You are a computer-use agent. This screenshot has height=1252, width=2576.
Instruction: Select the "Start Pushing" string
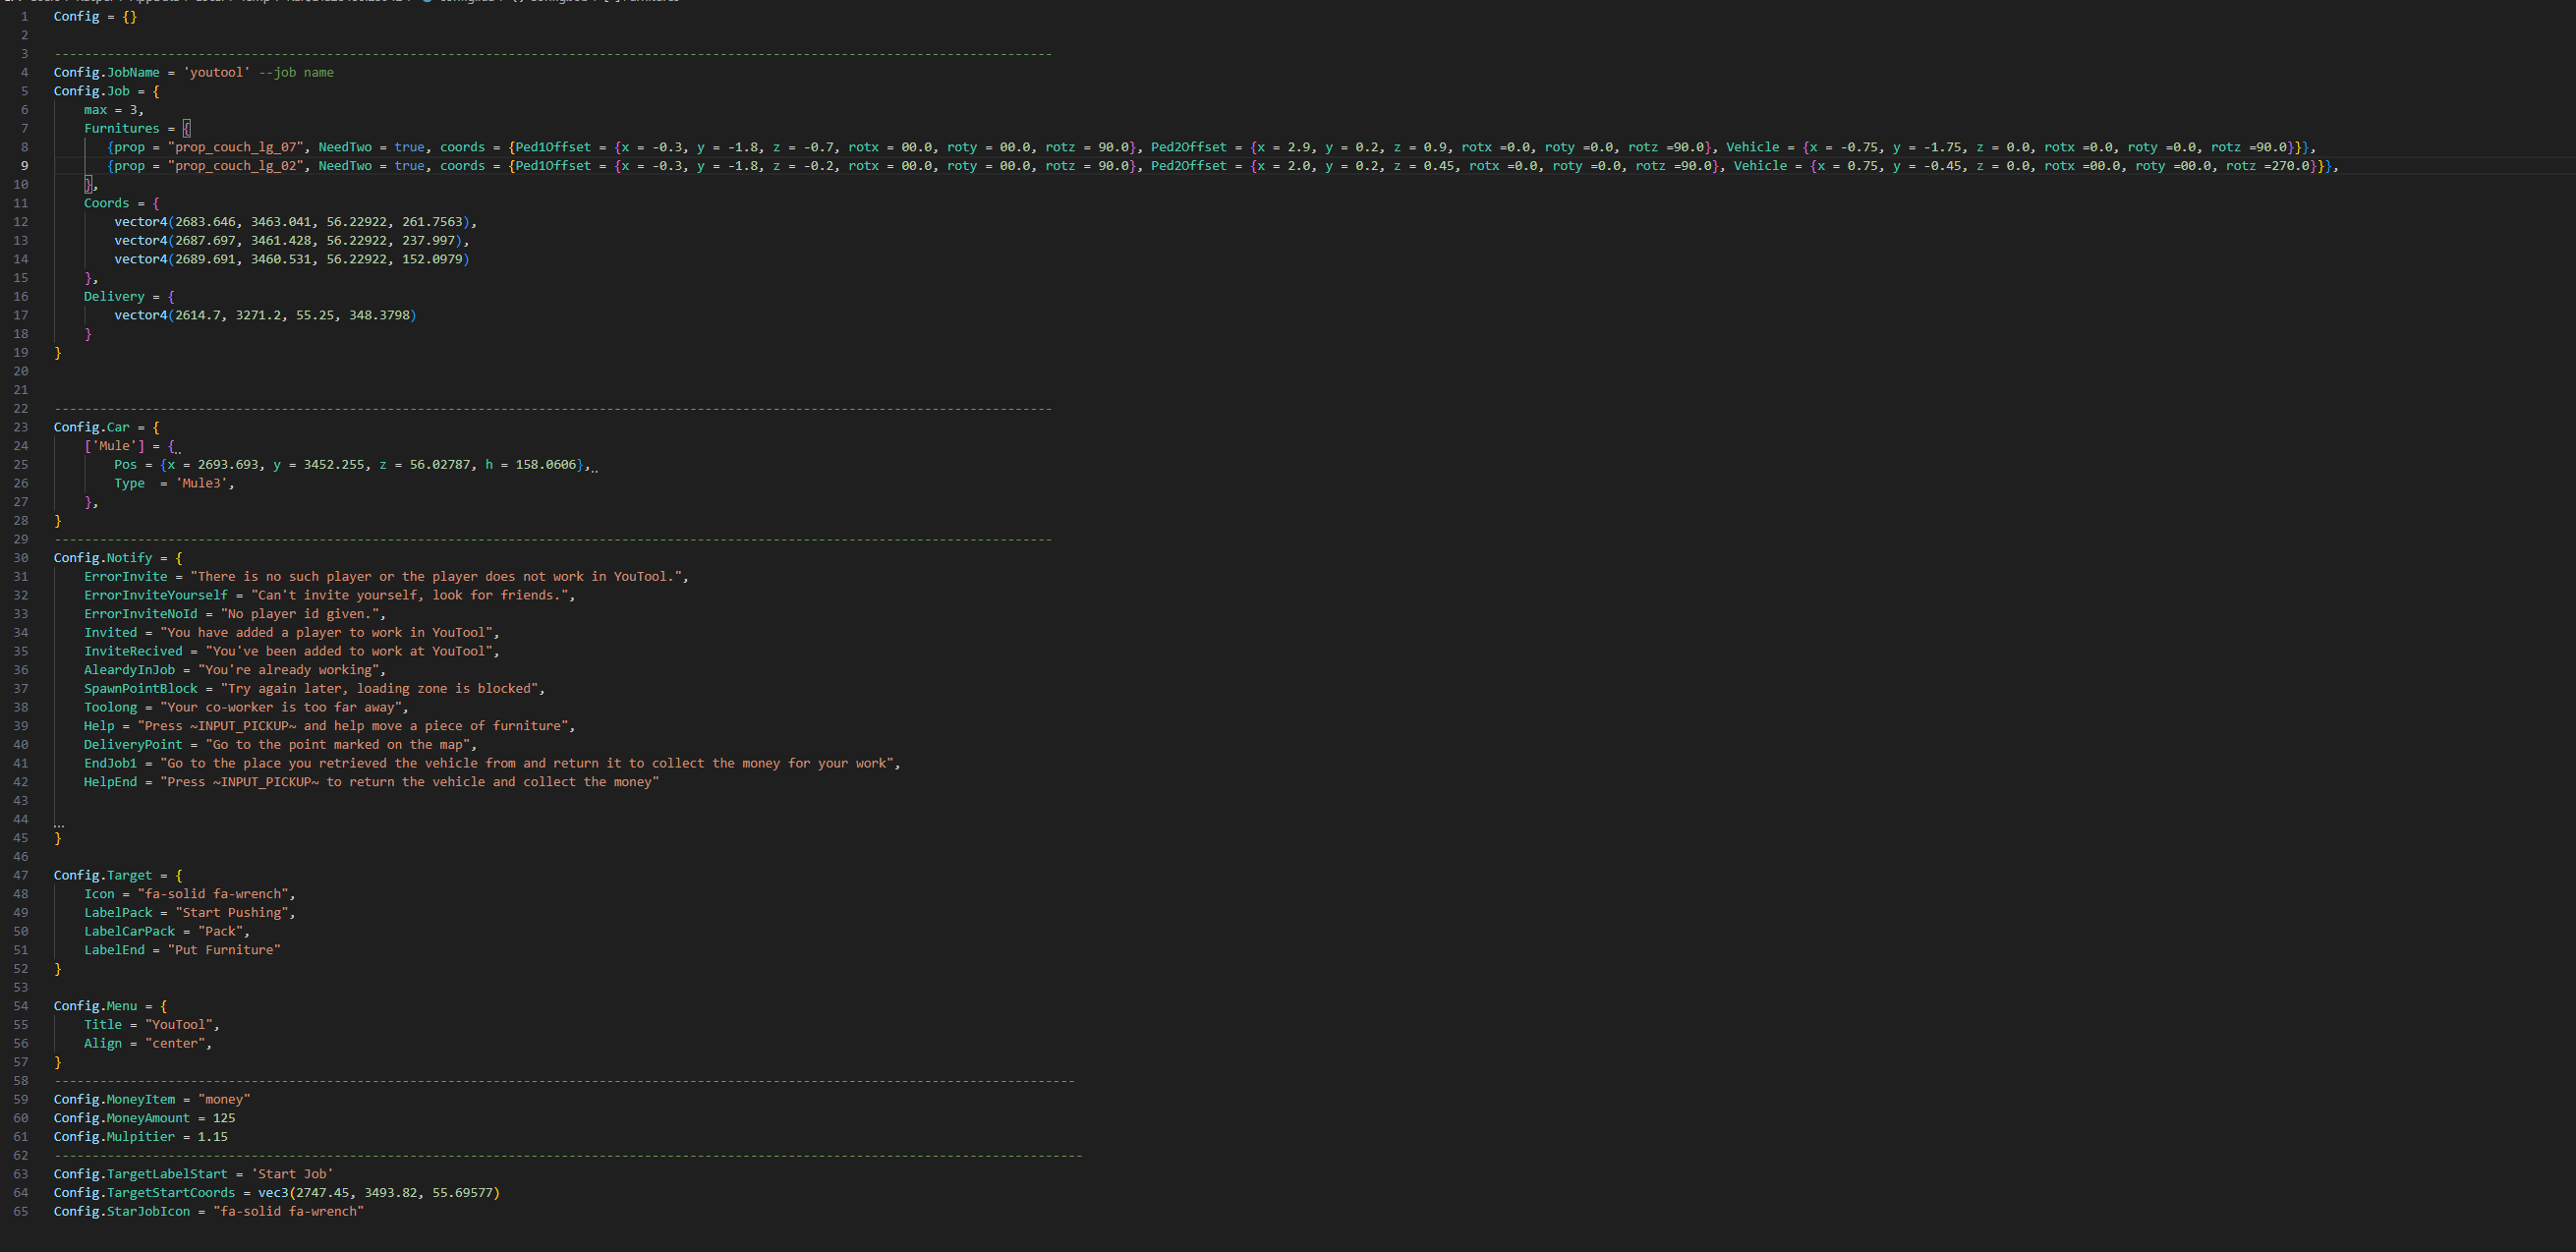231,913
